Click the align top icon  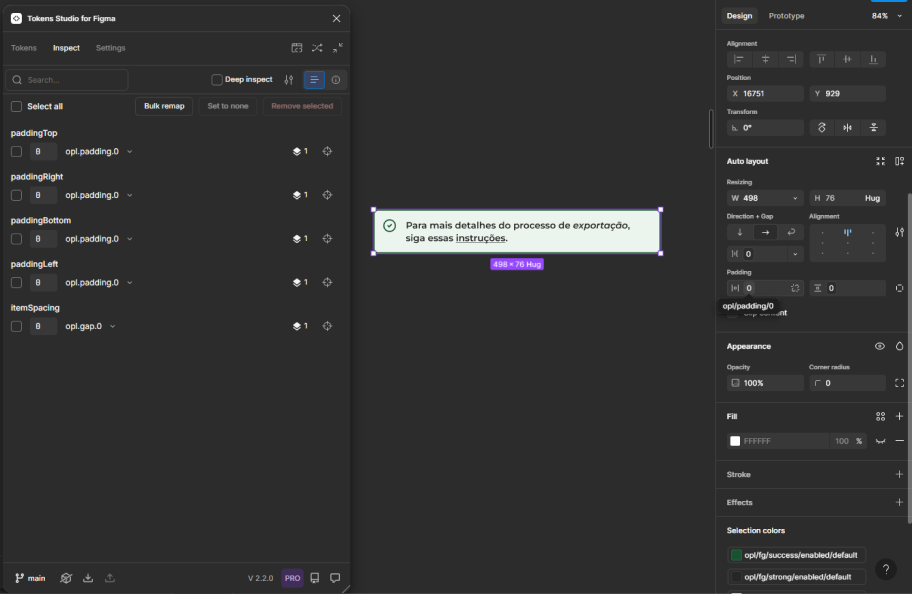point(821,60)
